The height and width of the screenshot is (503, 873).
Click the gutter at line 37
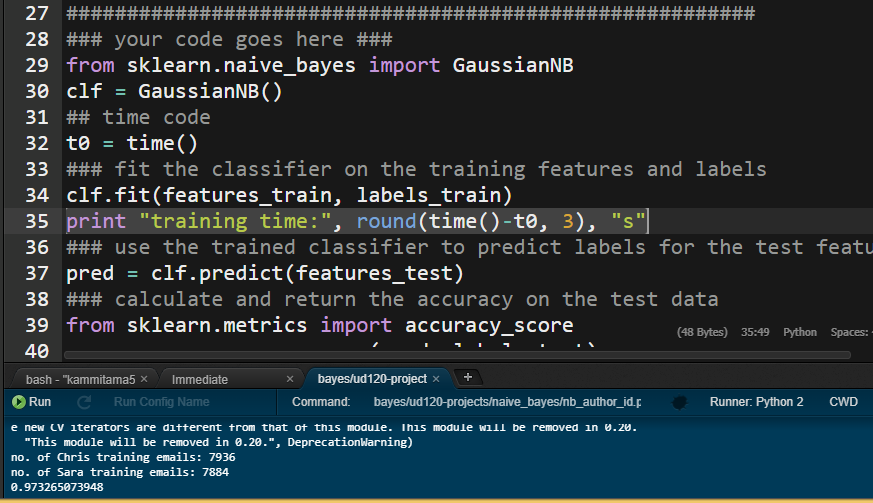tap(37, 273)
